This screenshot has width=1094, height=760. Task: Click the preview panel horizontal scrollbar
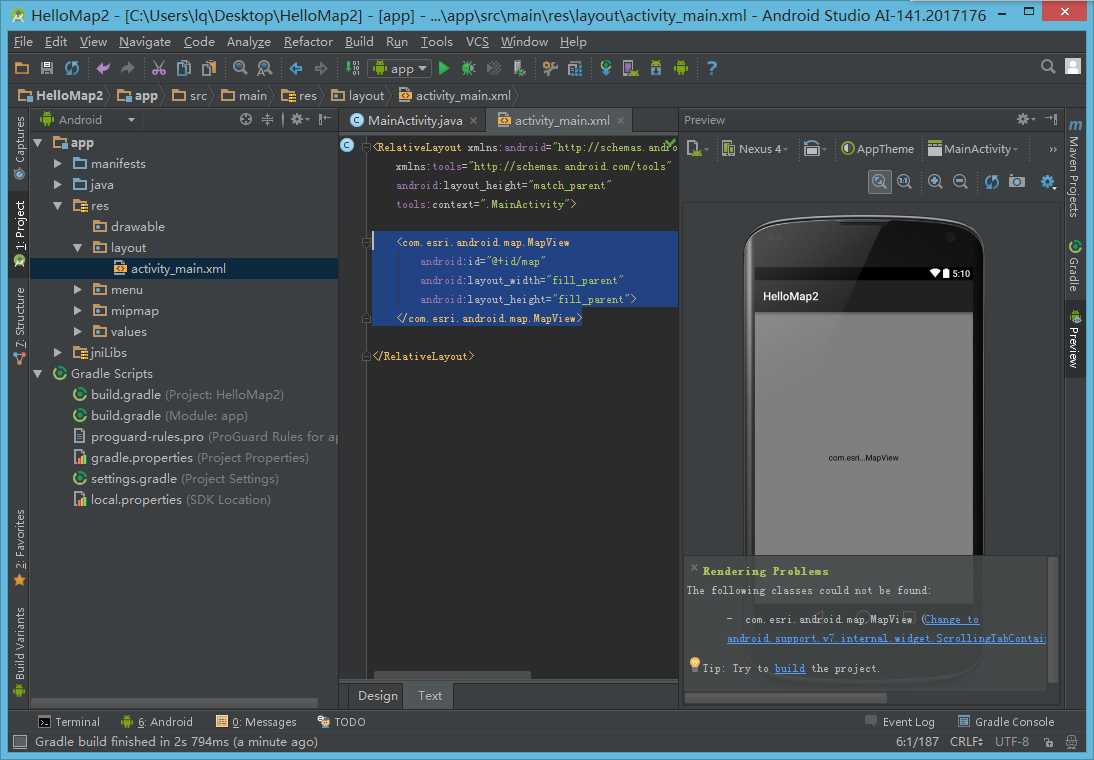pos(785,698)
